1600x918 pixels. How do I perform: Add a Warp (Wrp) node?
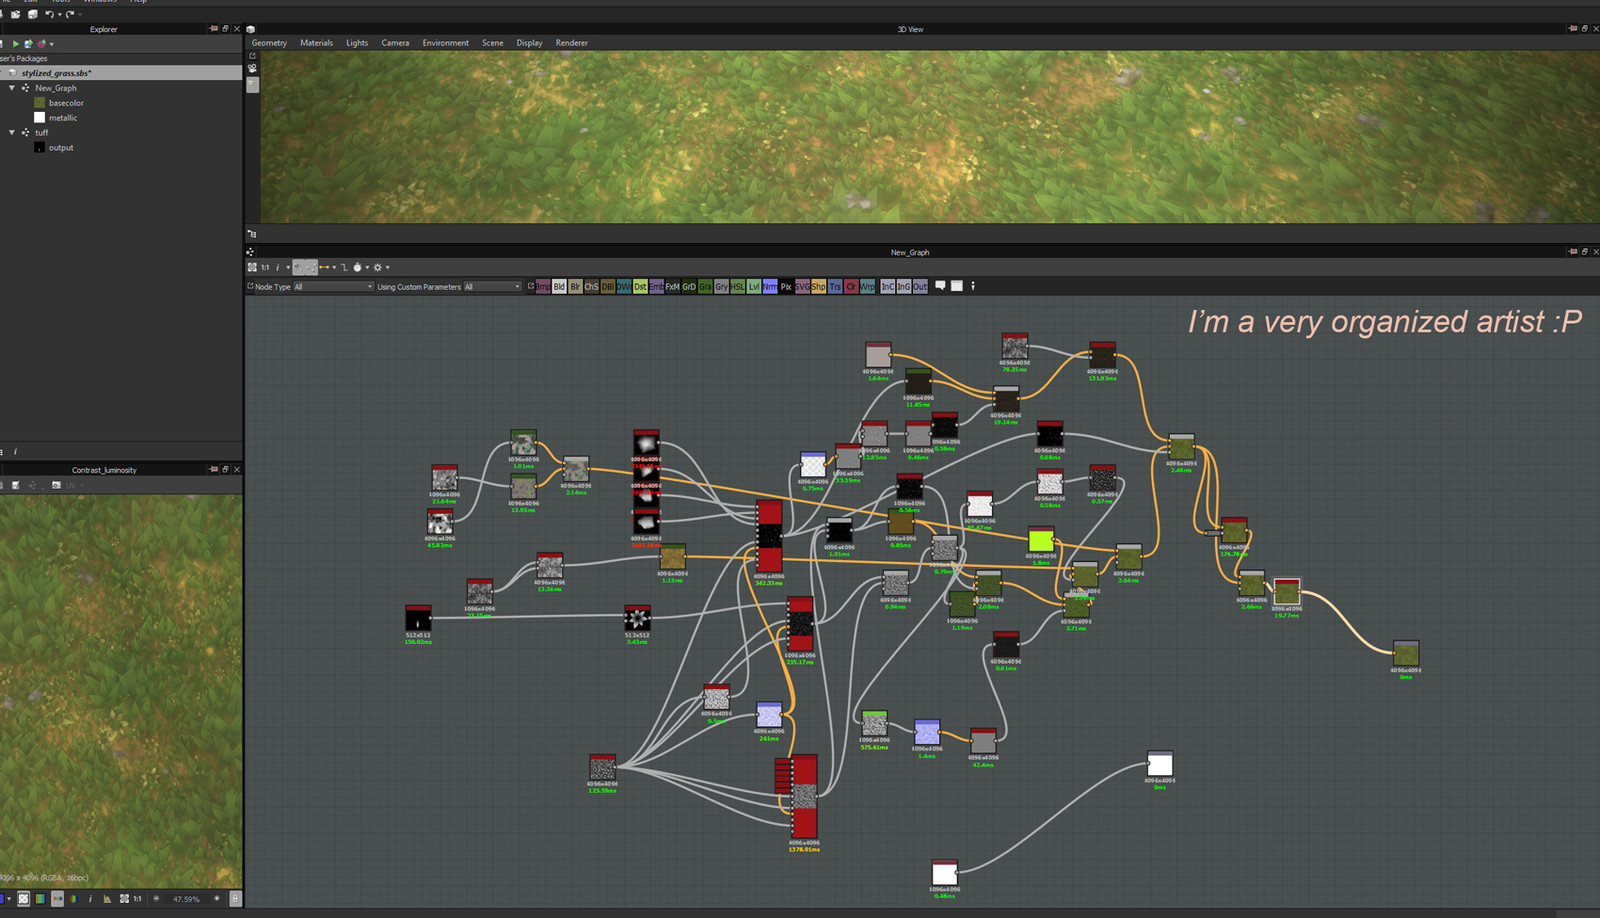[867, 286]
